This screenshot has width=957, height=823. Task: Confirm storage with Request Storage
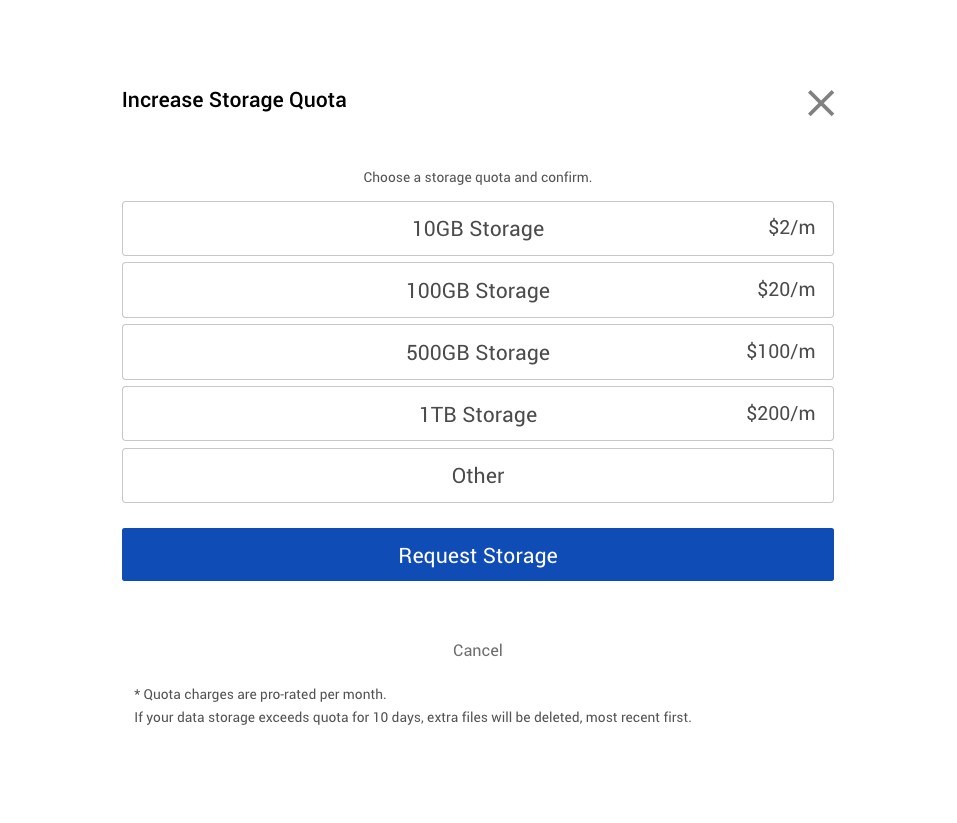[x=477, y=555]
